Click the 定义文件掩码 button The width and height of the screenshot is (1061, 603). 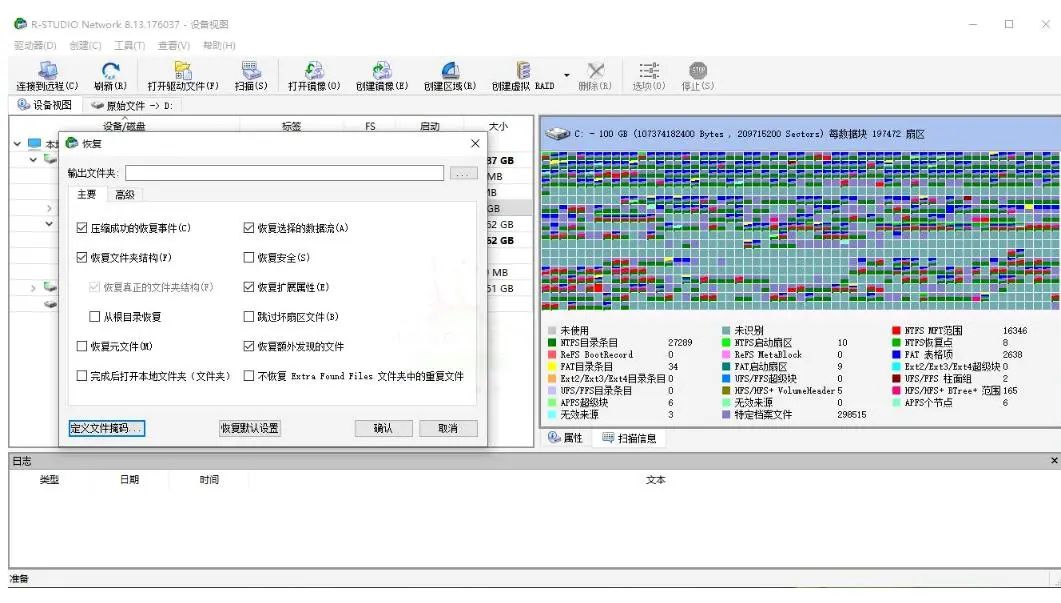coord(107,428)
